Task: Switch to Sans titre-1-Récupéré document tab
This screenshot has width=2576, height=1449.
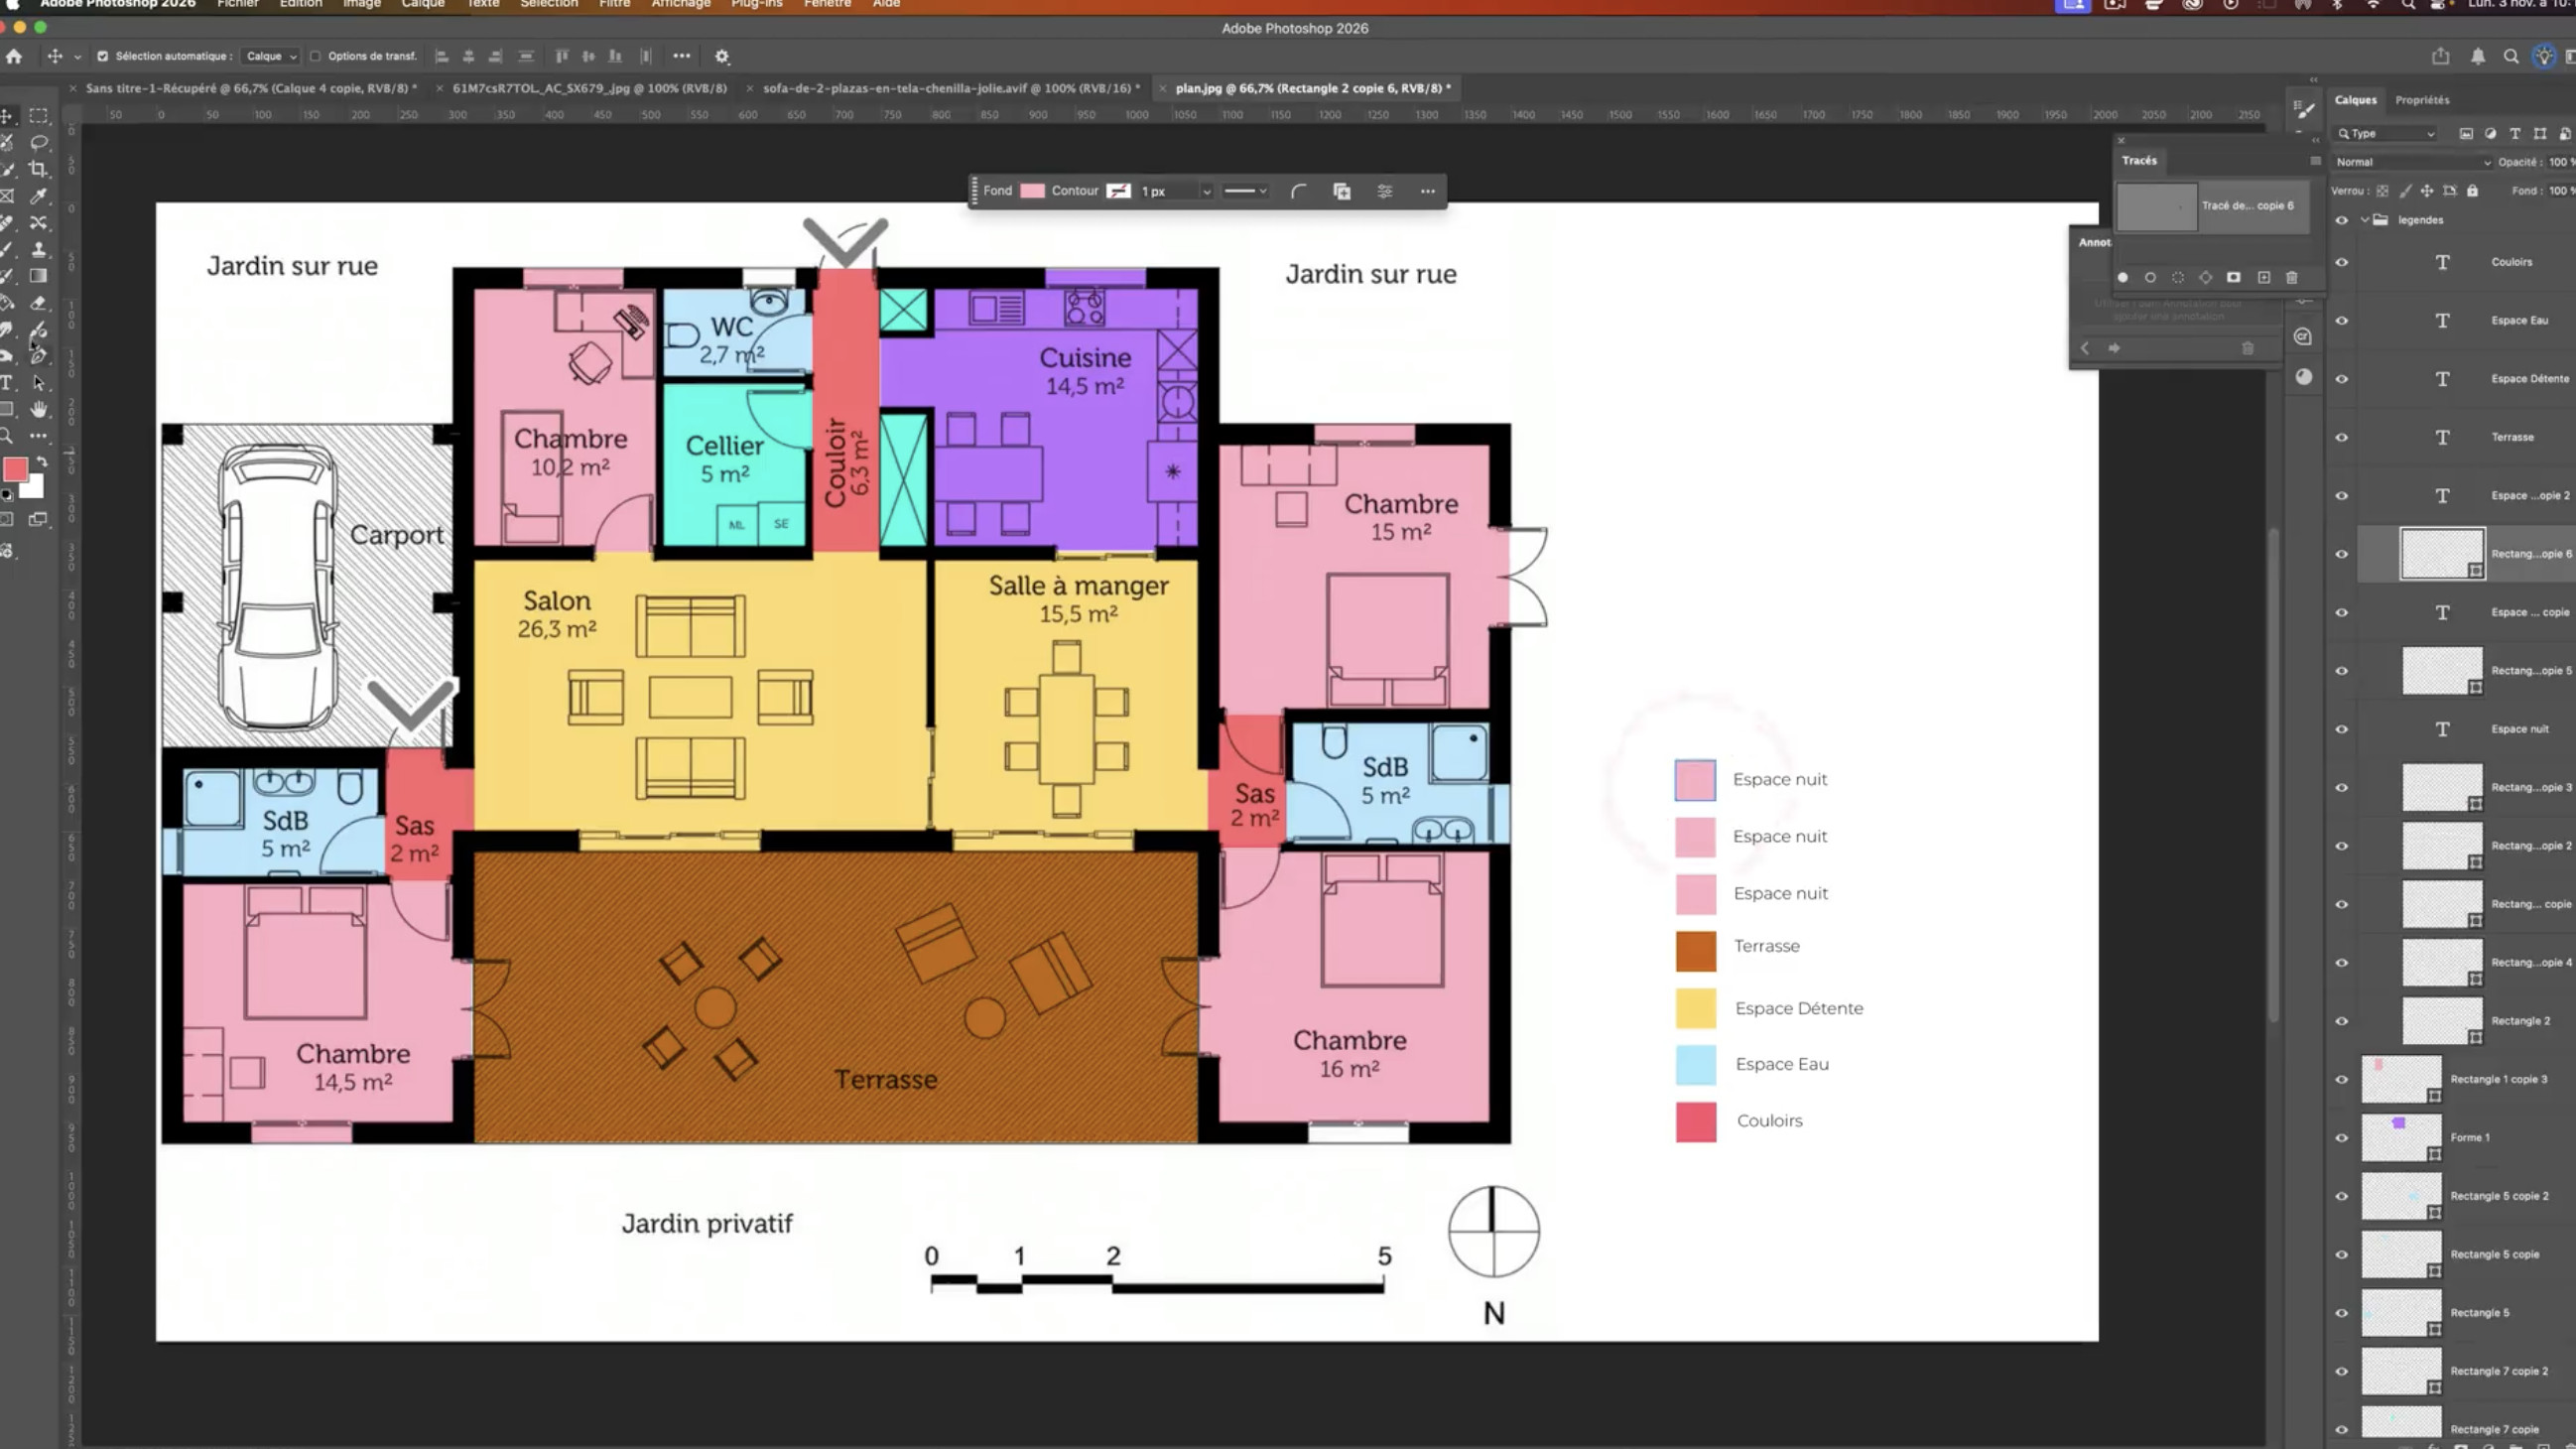Action: tap(250, 88)
